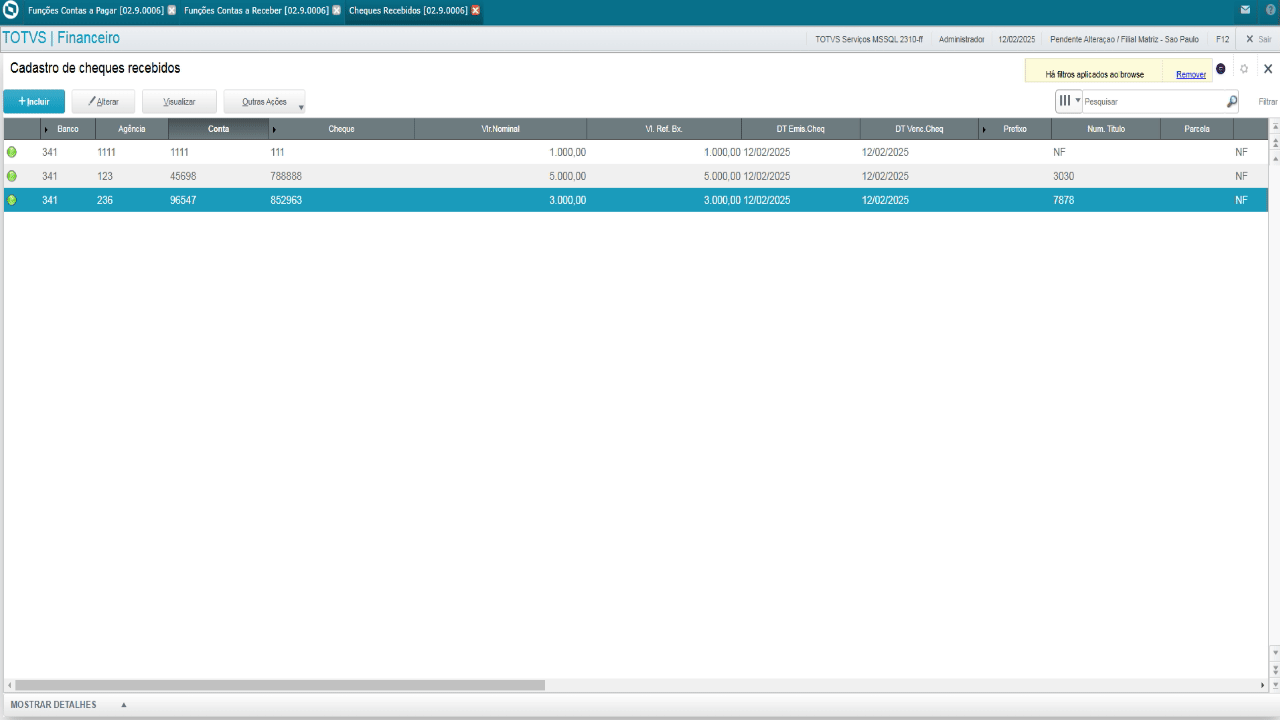Click account value 96547
The height and width of the screenshot is (720, 1280).
click(x=183, y=200)
